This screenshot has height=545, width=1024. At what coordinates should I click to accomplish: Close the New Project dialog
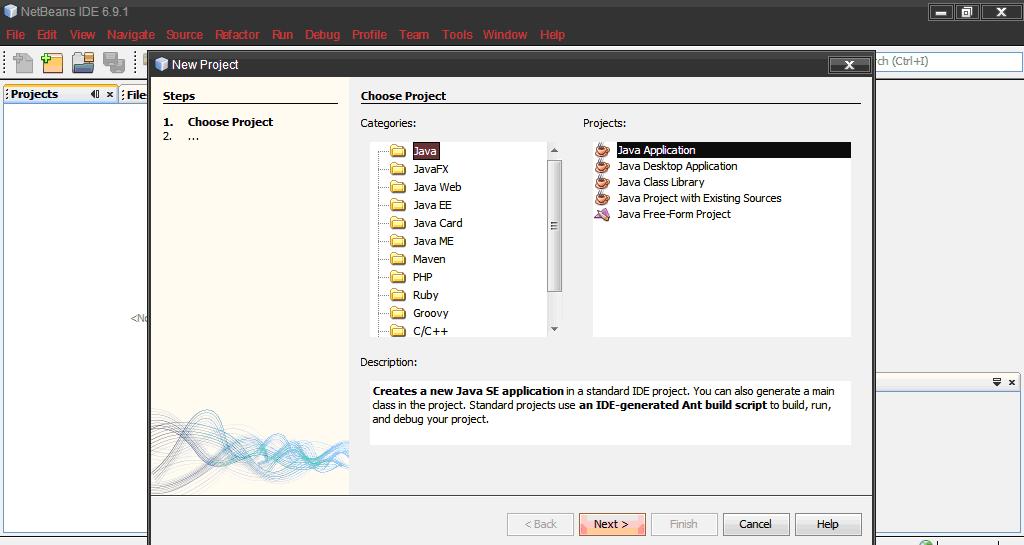849,65
